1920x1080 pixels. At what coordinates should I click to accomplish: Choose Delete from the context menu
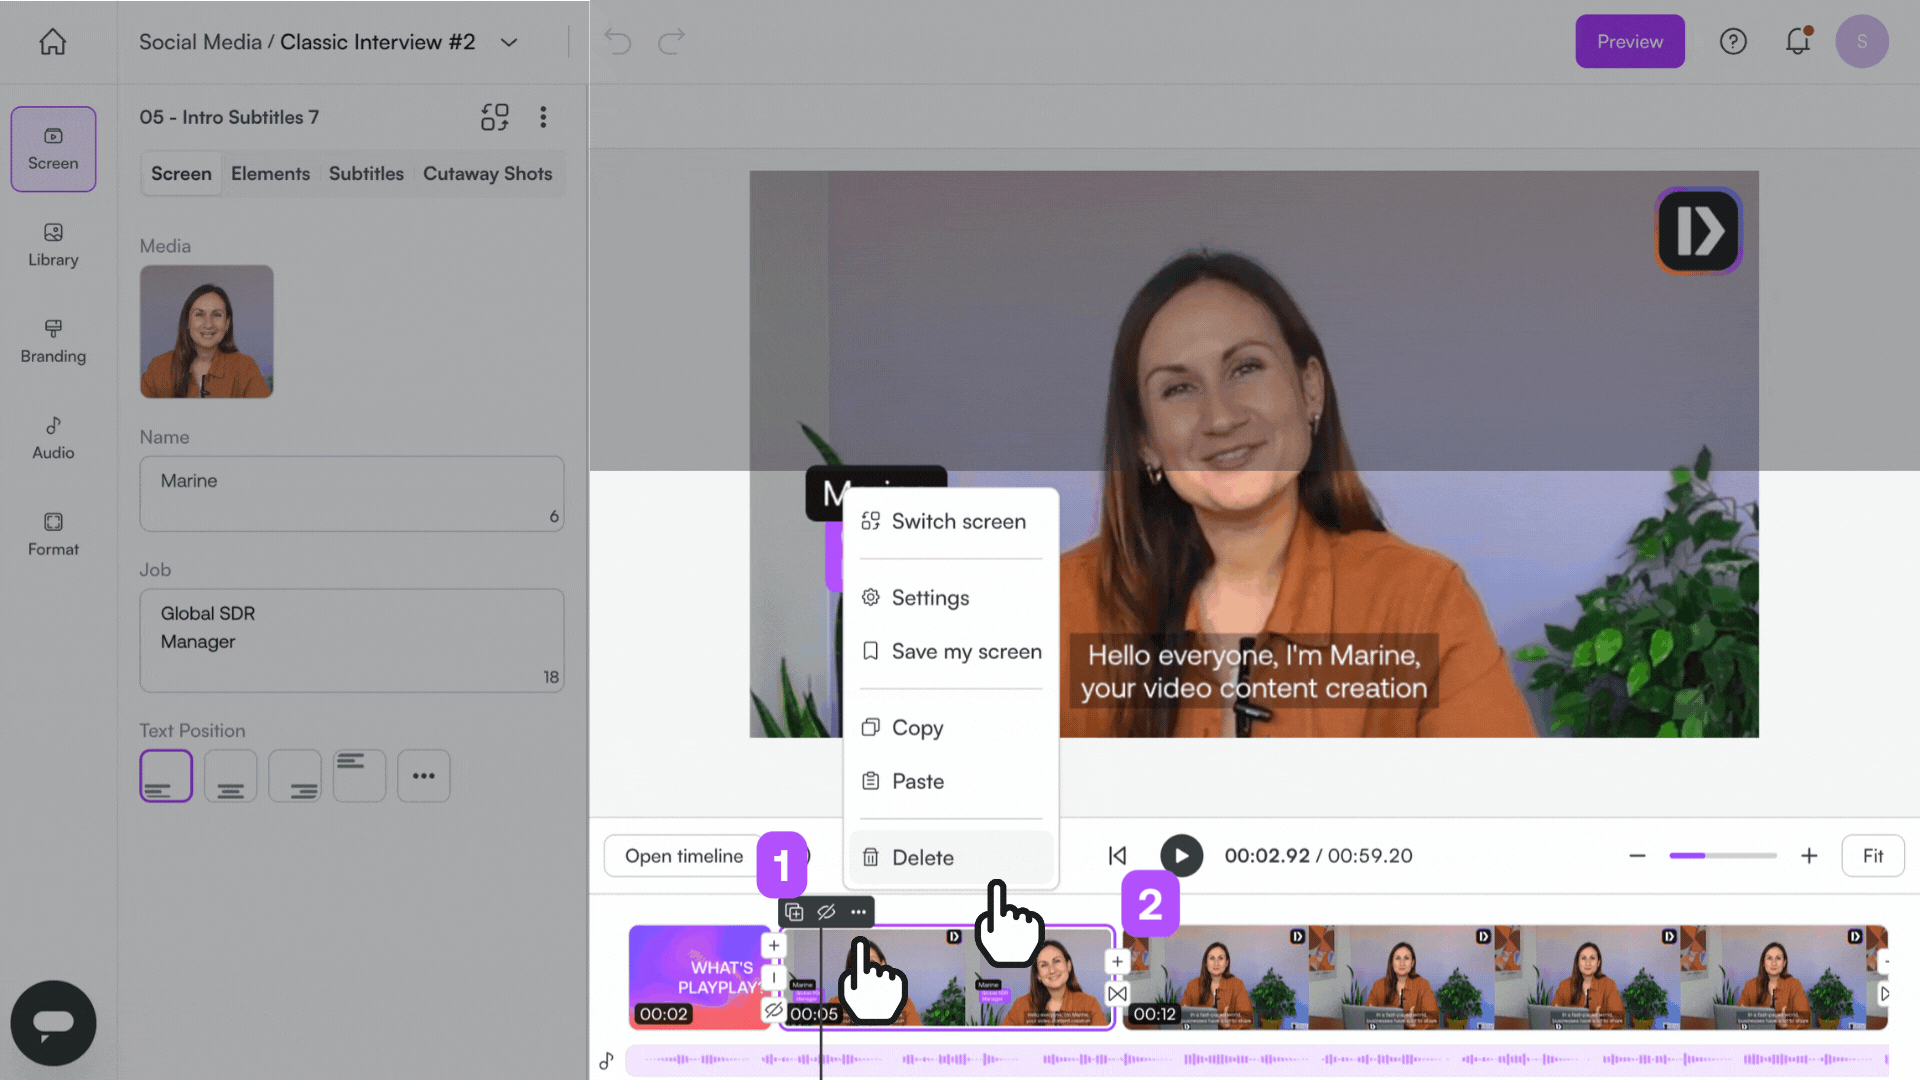(x=922, y=857)
